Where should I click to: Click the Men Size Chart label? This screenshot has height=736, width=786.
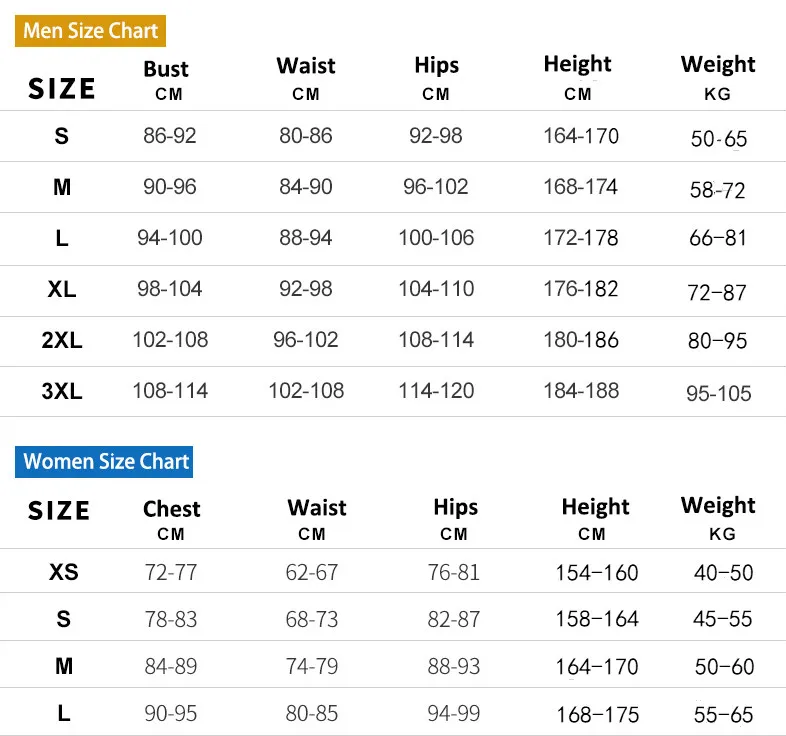pos(91,30)
